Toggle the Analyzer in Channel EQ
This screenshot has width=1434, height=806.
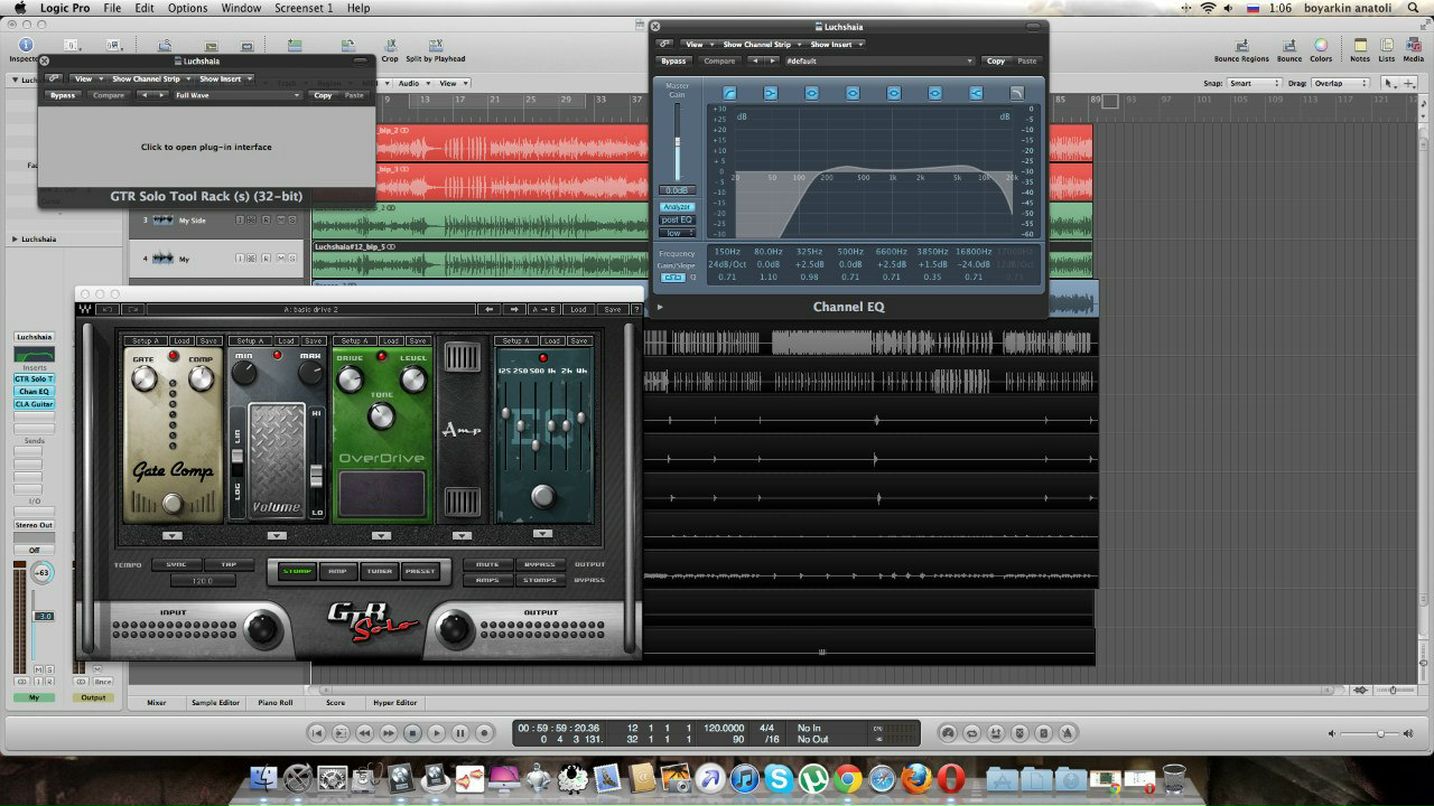coord(677,207)
